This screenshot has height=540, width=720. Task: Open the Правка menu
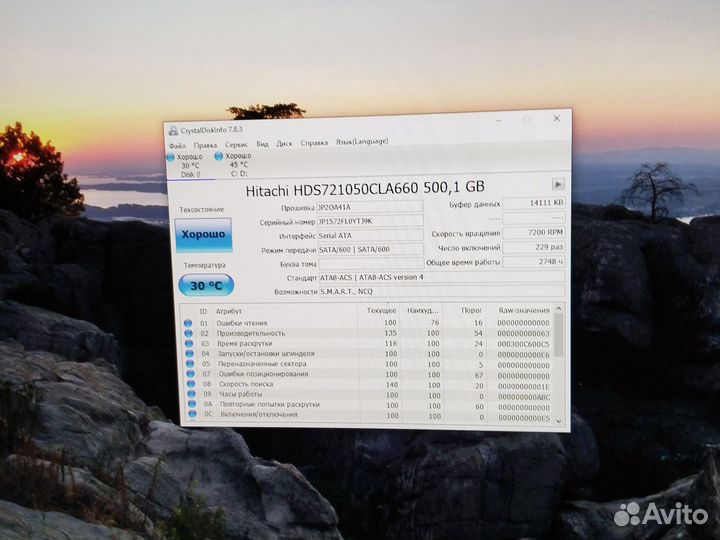(x=205, y=145)
